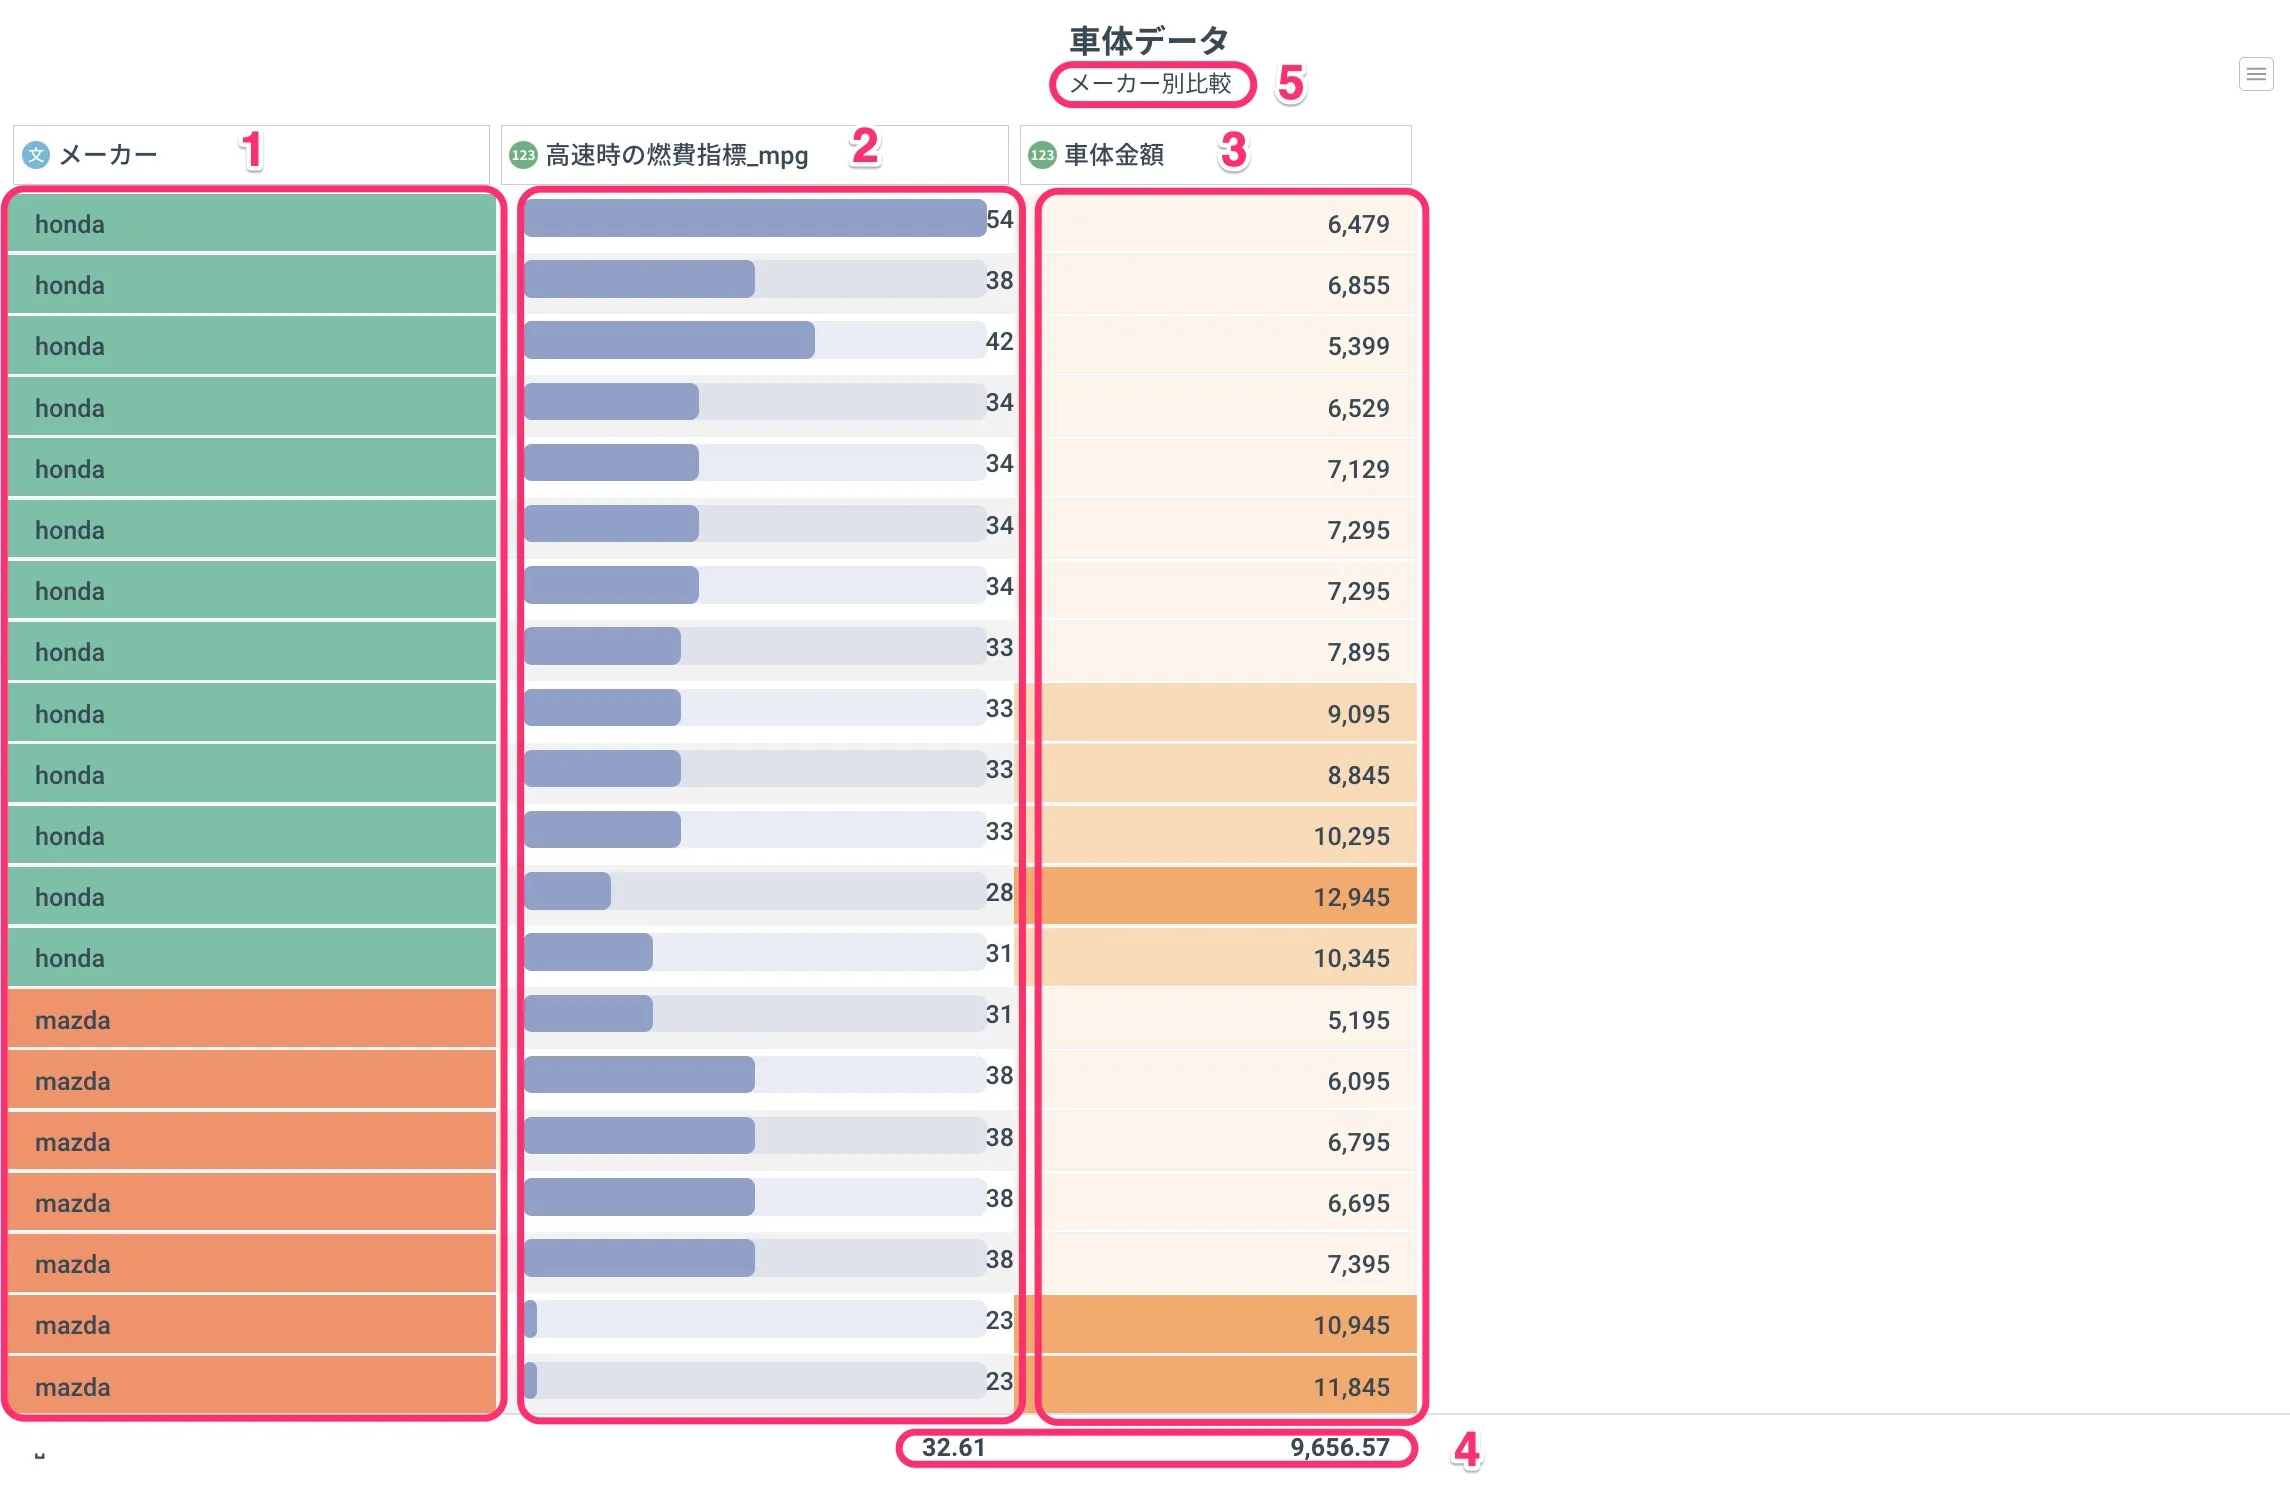The height and width of the screenshot is (1491, 2290).
Task: Click the mpg bar showing 28
Action: click(x=567, y=892)
